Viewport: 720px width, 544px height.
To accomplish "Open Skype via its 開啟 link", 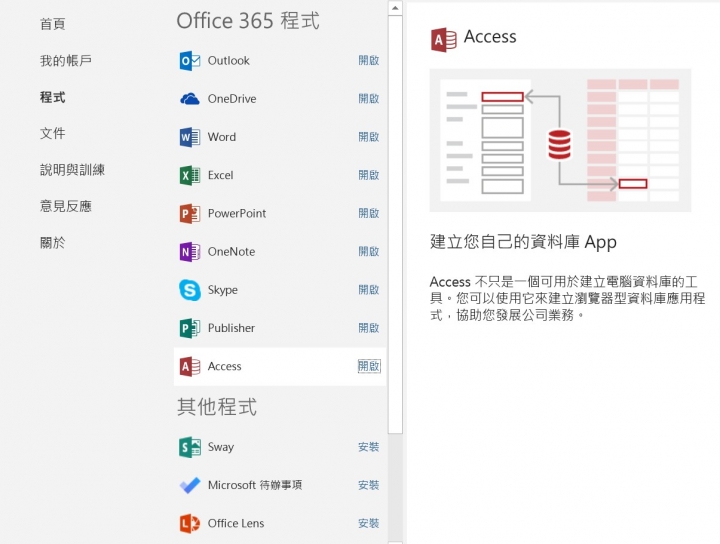I will point(369,290).
